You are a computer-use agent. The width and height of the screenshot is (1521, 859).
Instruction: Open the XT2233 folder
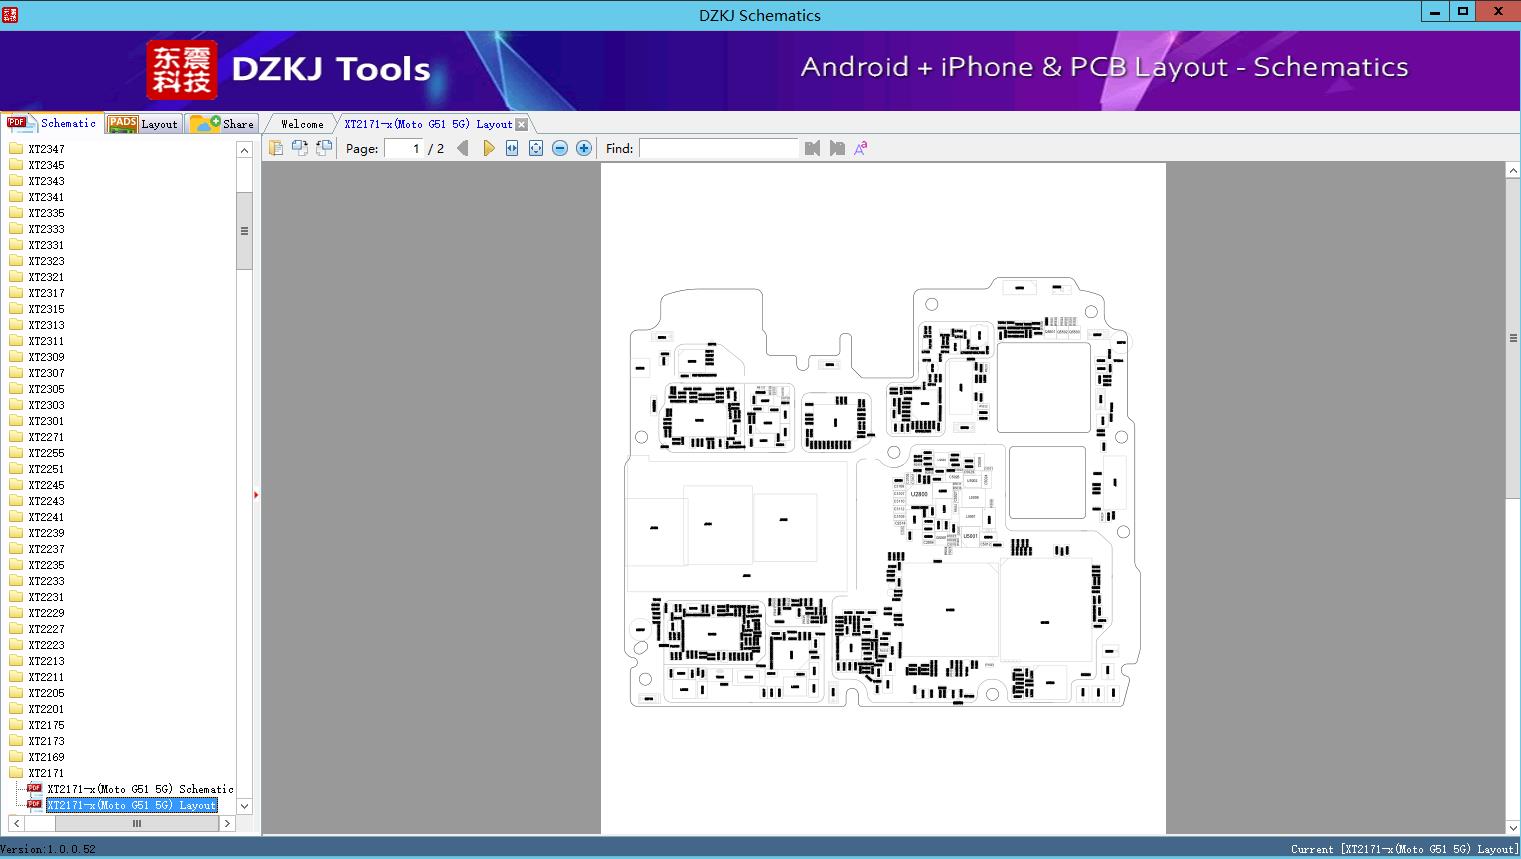click(37, 581)
